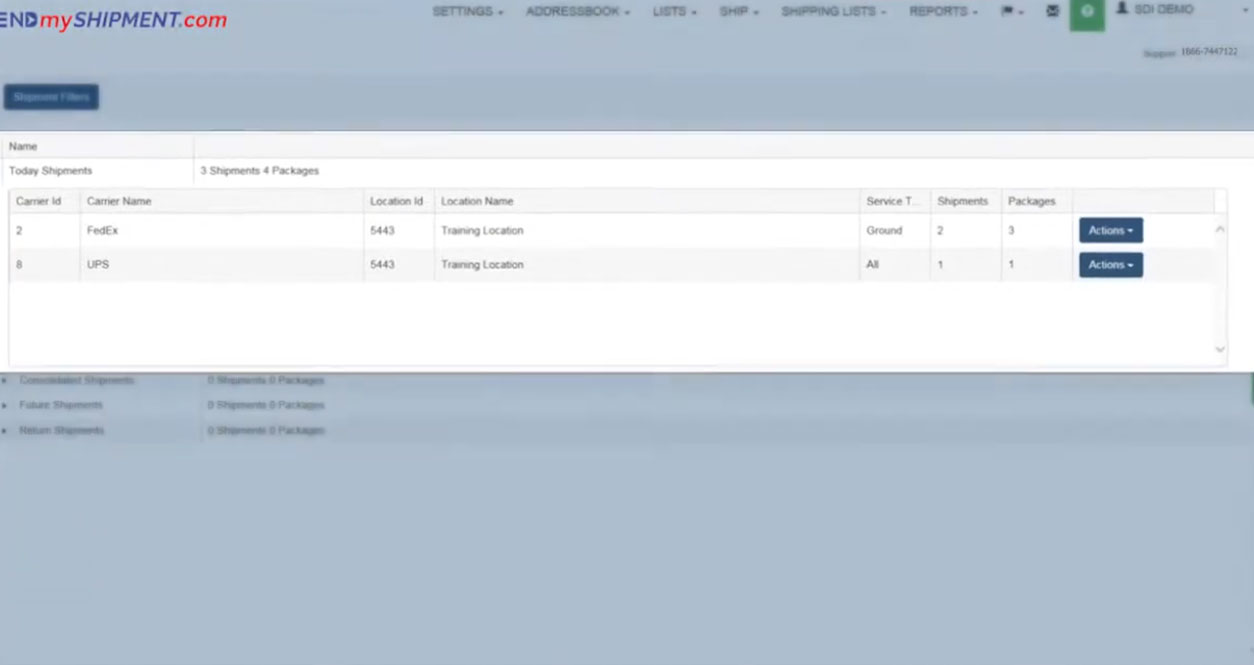Open Actions dropdown for FedEx row
This screenshot has width=1254, height=665.
pyautogui.click(x=1110, y=231)
